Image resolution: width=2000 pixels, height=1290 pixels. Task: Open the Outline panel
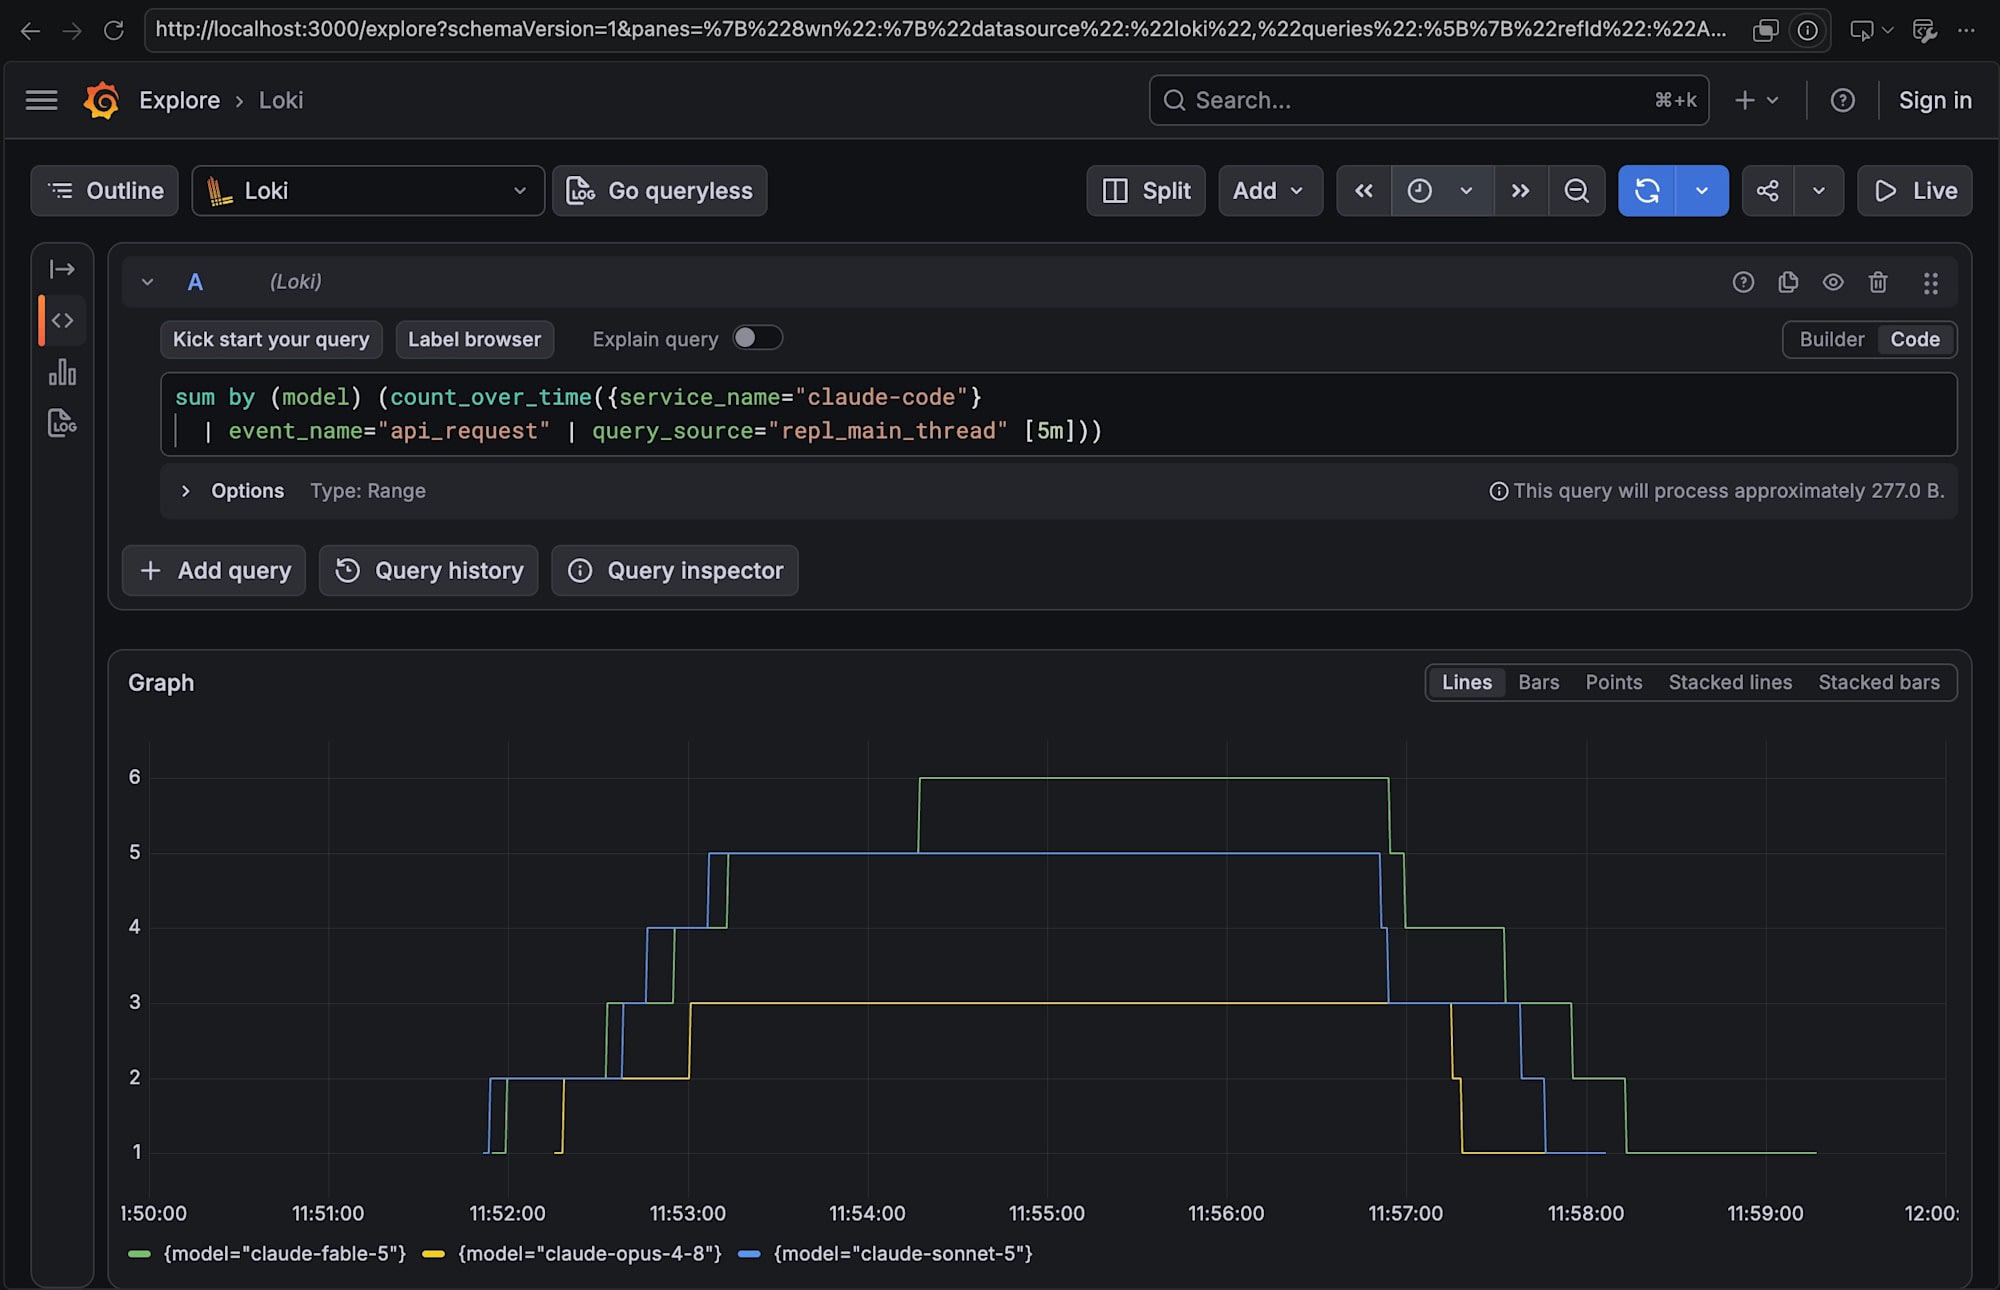click(x=105, y=191)
